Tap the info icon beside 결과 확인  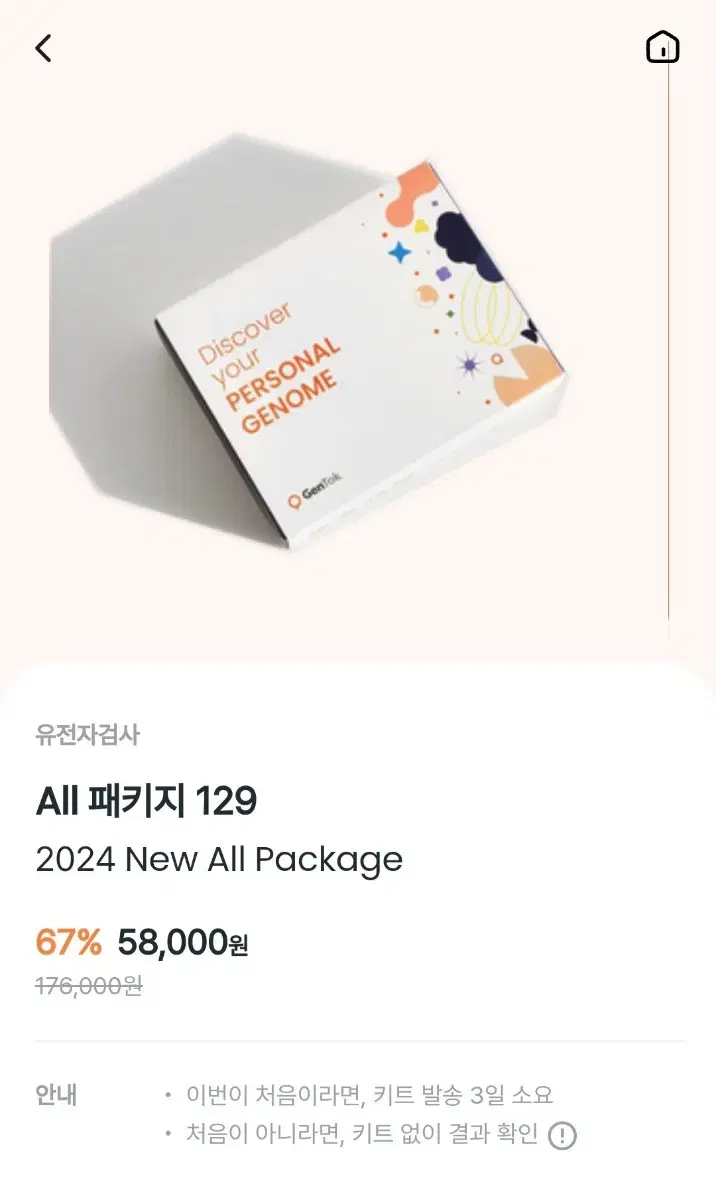pyautogui.click(x=563, y=1135)
